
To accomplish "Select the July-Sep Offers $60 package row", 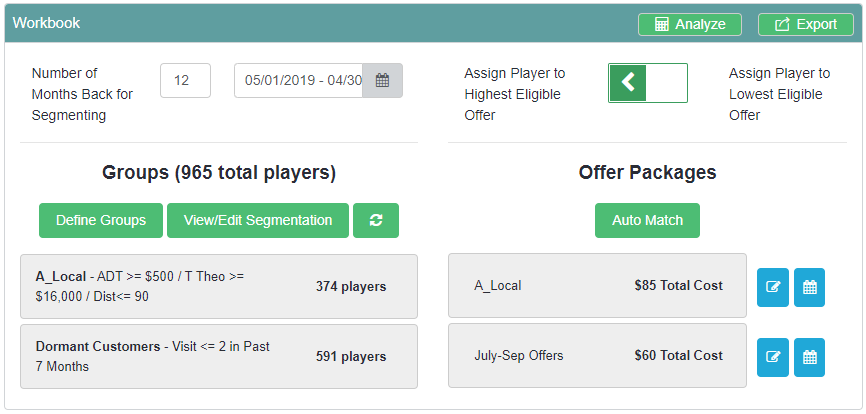I will point(597,356).
